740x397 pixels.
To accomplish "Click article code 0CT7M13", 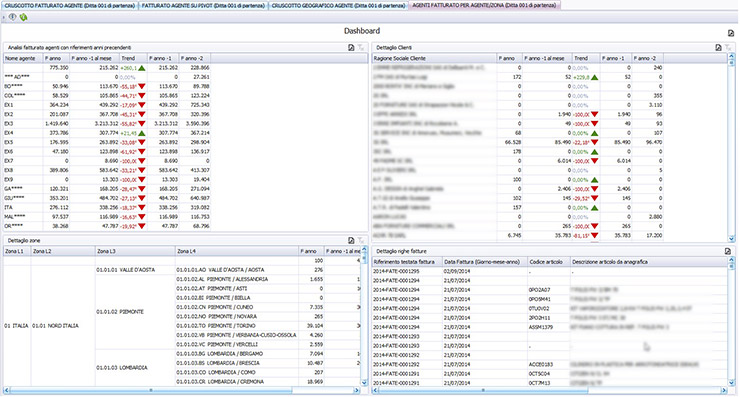I will point(540,383).
